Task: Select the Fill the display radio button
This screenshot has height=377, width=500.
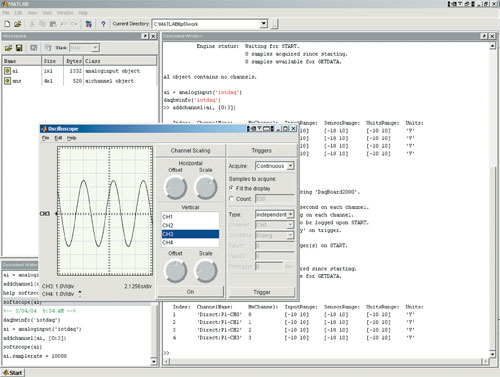Action: 231,188
